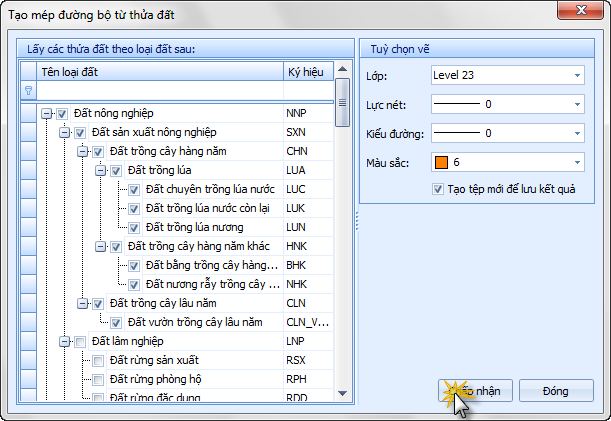The width and height of the screenshot is (611, 421).
Task: Check the Đất rừng sản xuất checkbox
Action: [x=98, y=361]
